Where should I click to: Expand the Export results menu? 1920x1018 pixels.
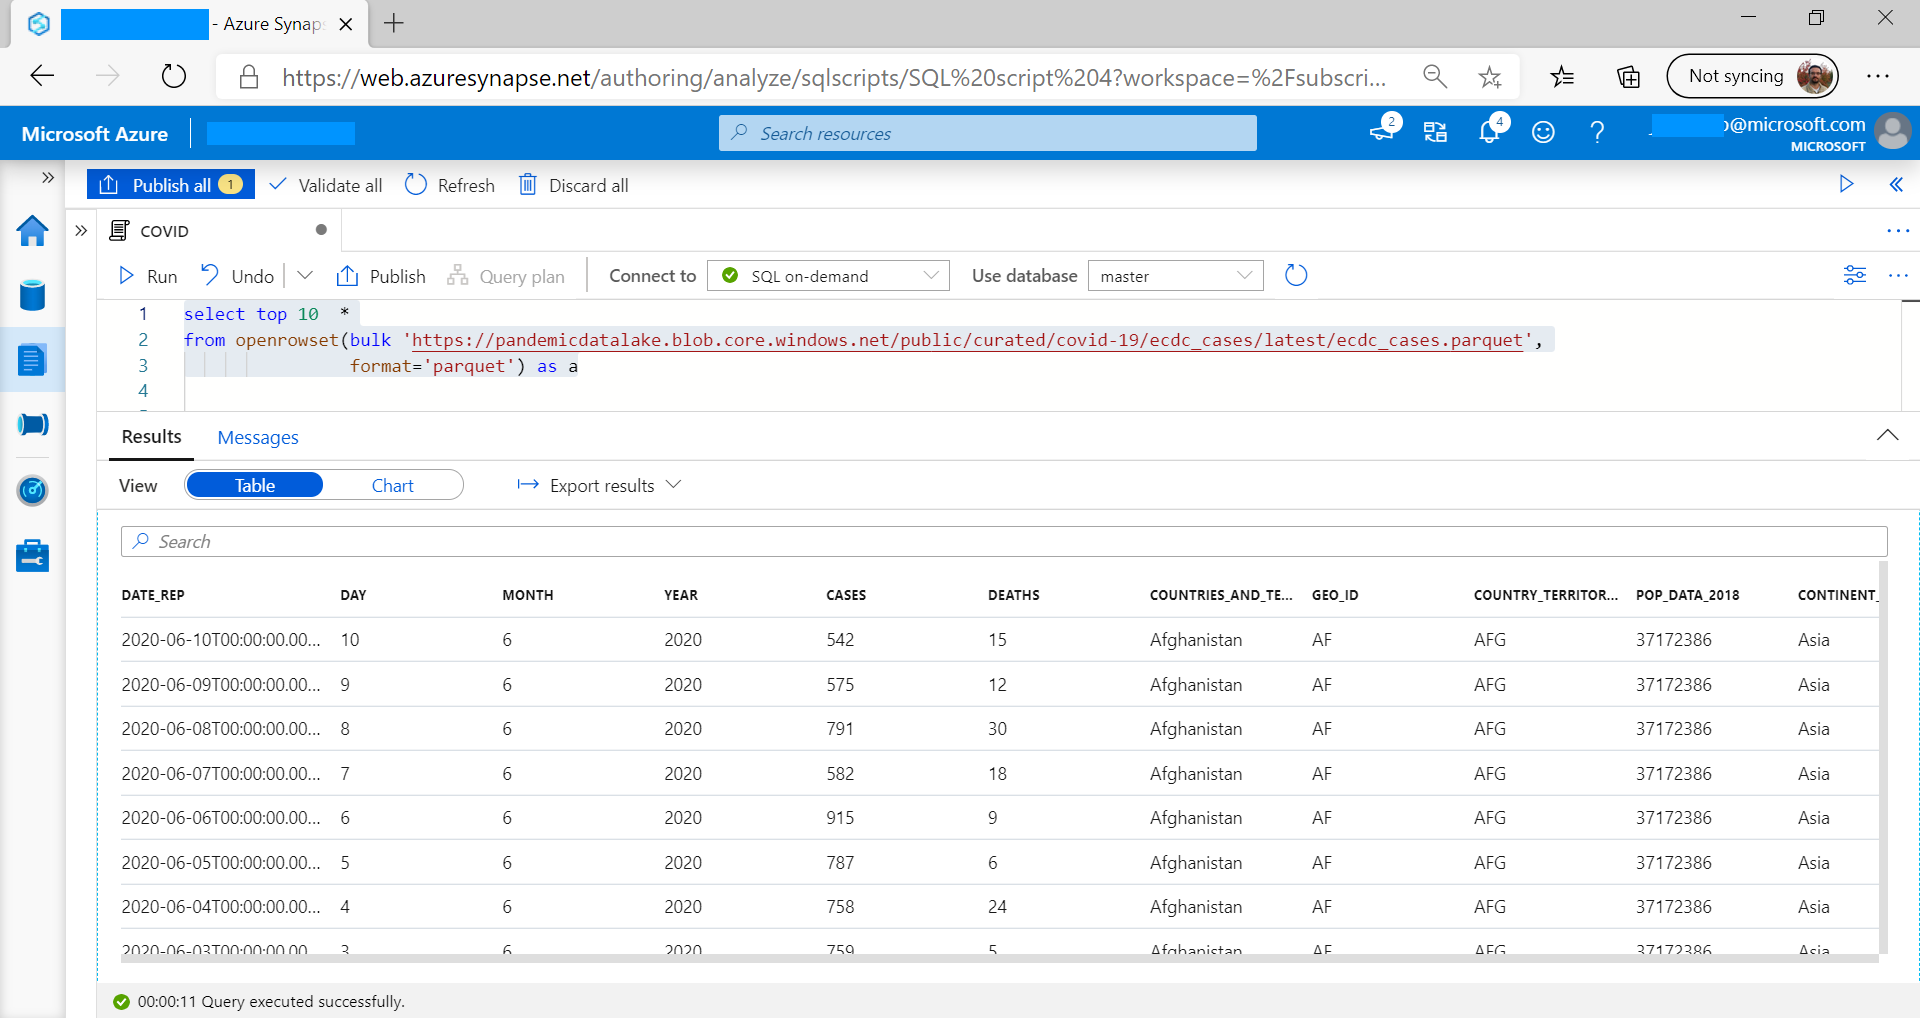coord(599,485)
